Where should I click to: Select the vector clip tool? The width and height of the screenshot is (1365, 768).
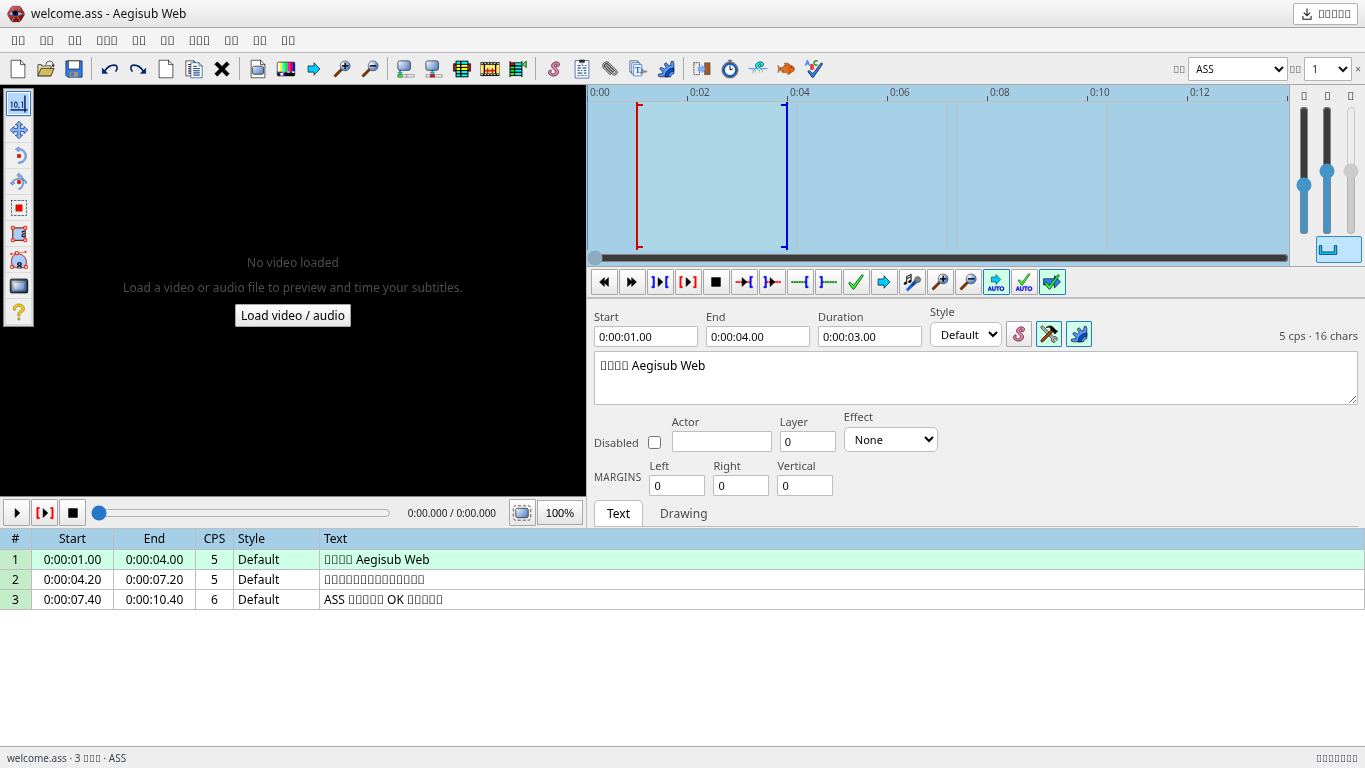(x=18, y=260)
